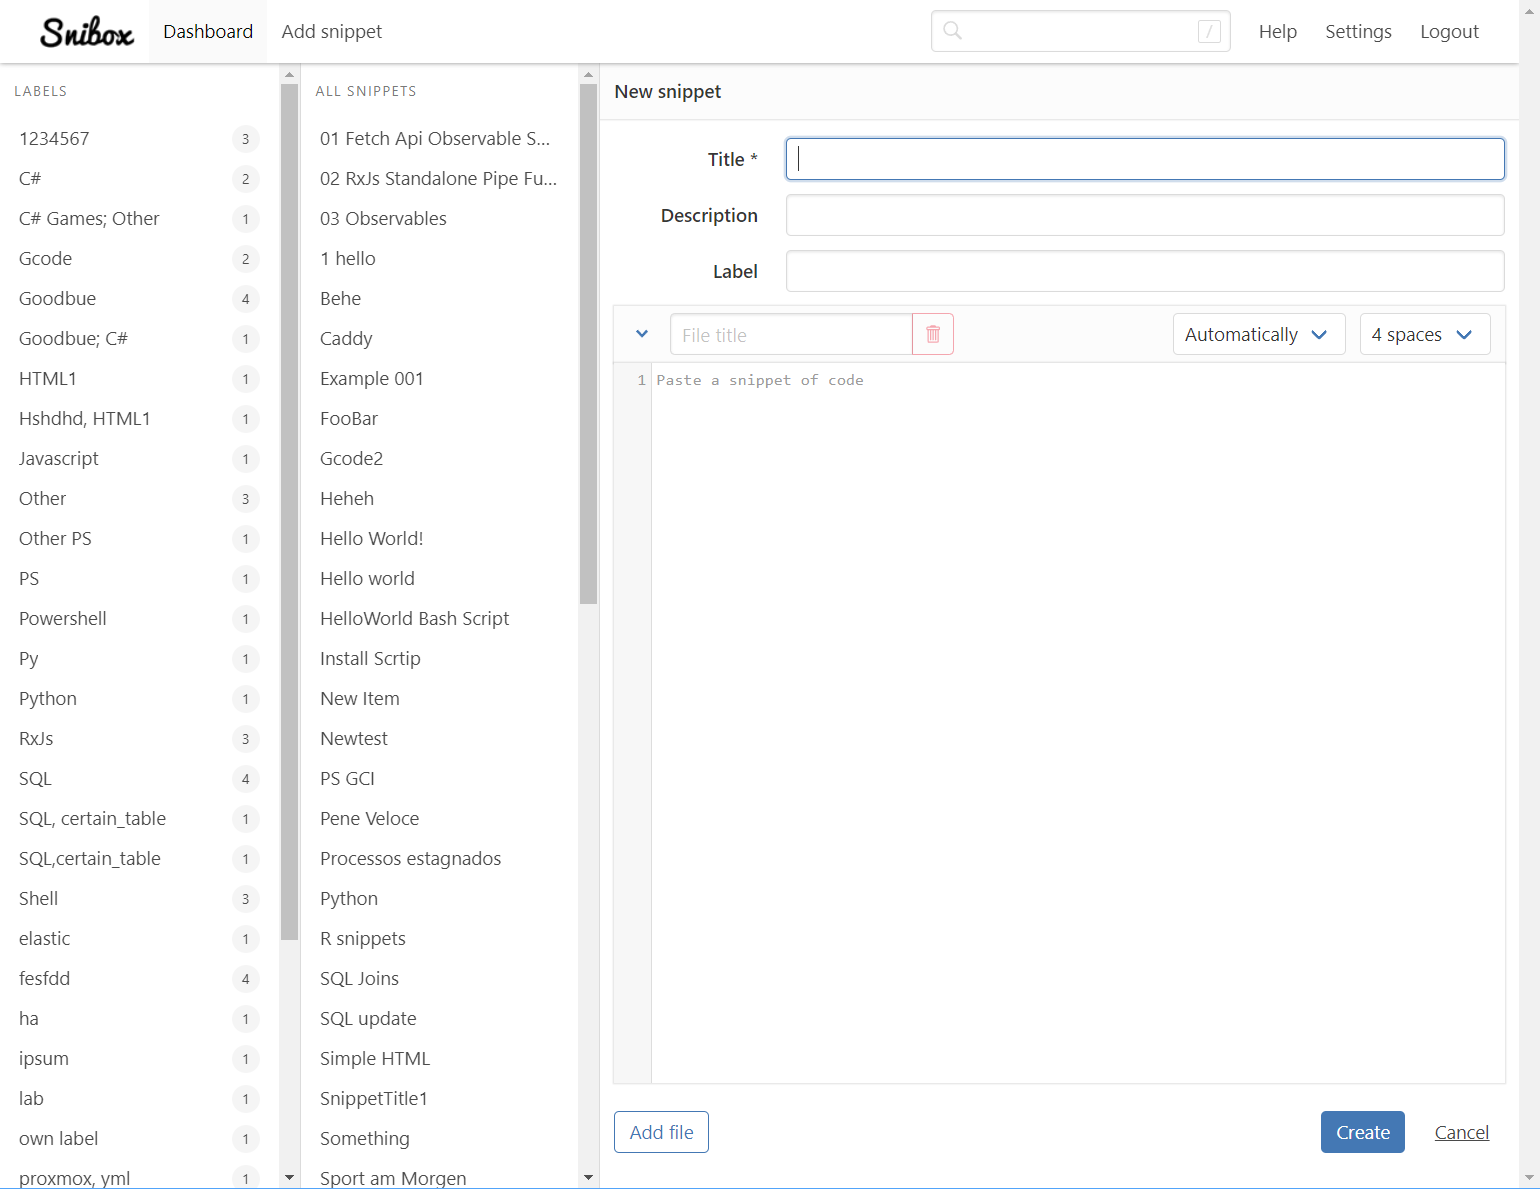Focus the Description input field

point(1145,215)
